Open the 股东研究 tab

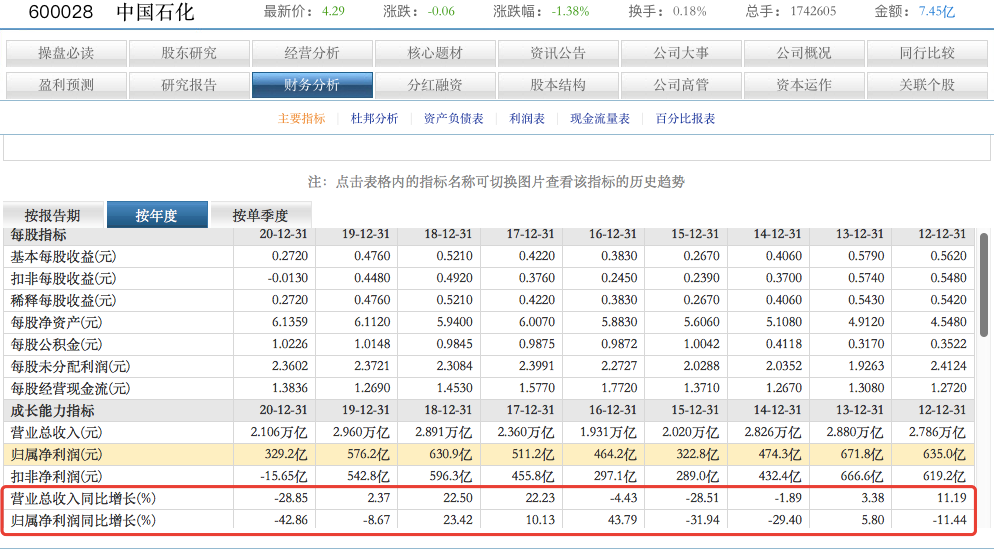(x=189, y=53)
